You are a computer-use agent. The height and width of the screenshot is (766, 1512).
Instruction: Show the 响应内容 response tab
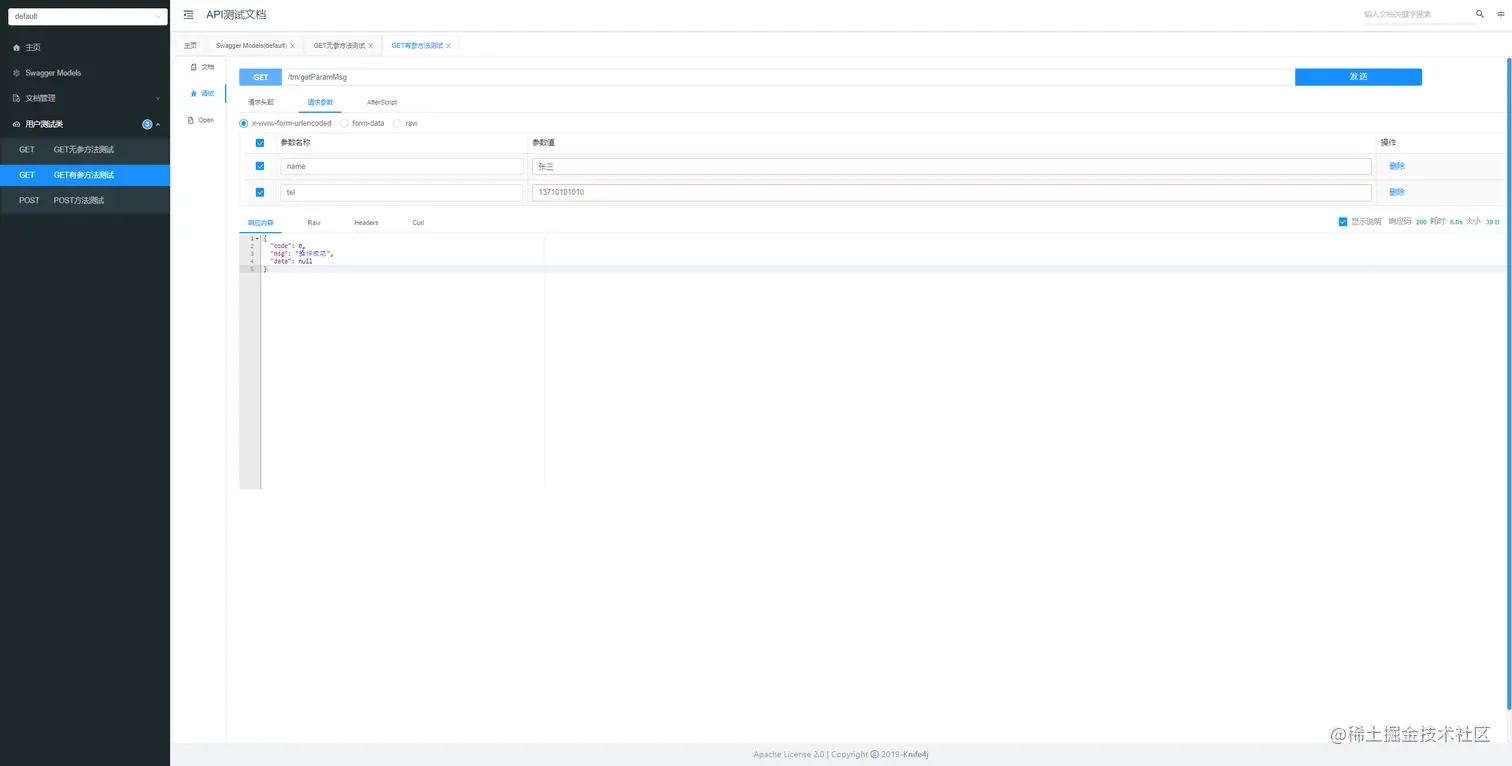coord(261,223)
